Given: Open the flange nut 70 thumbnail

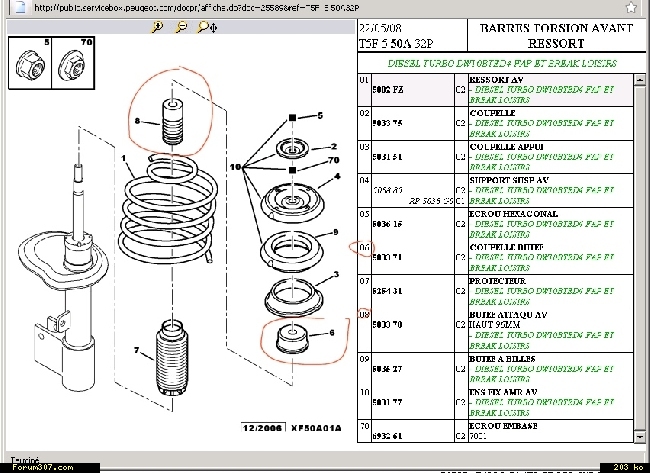Looking at the screenshot, I should click(73, 63).
